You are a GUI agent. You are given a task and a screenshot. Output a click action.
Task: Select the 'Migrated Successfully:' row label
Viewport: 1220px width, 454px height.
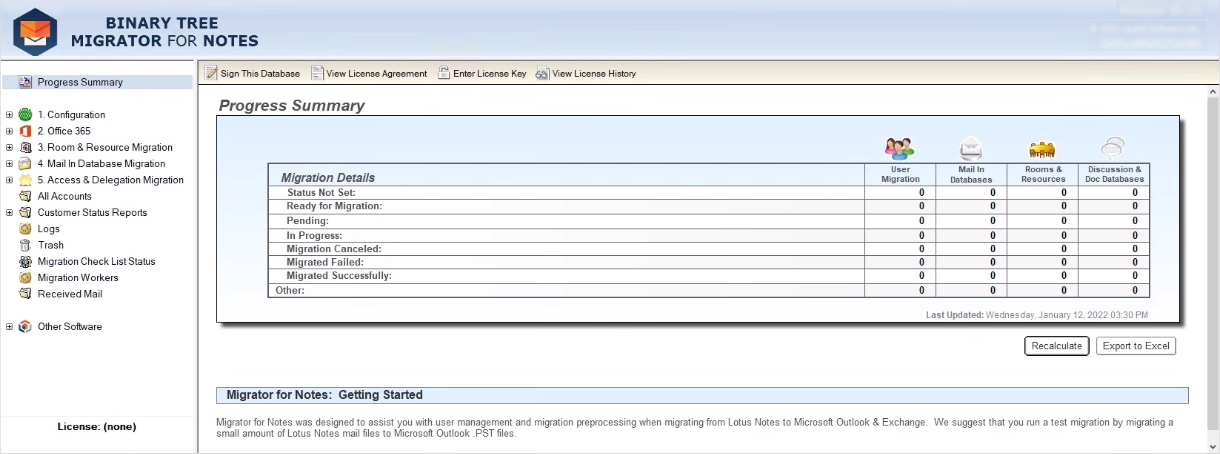[x=339, y=275]
